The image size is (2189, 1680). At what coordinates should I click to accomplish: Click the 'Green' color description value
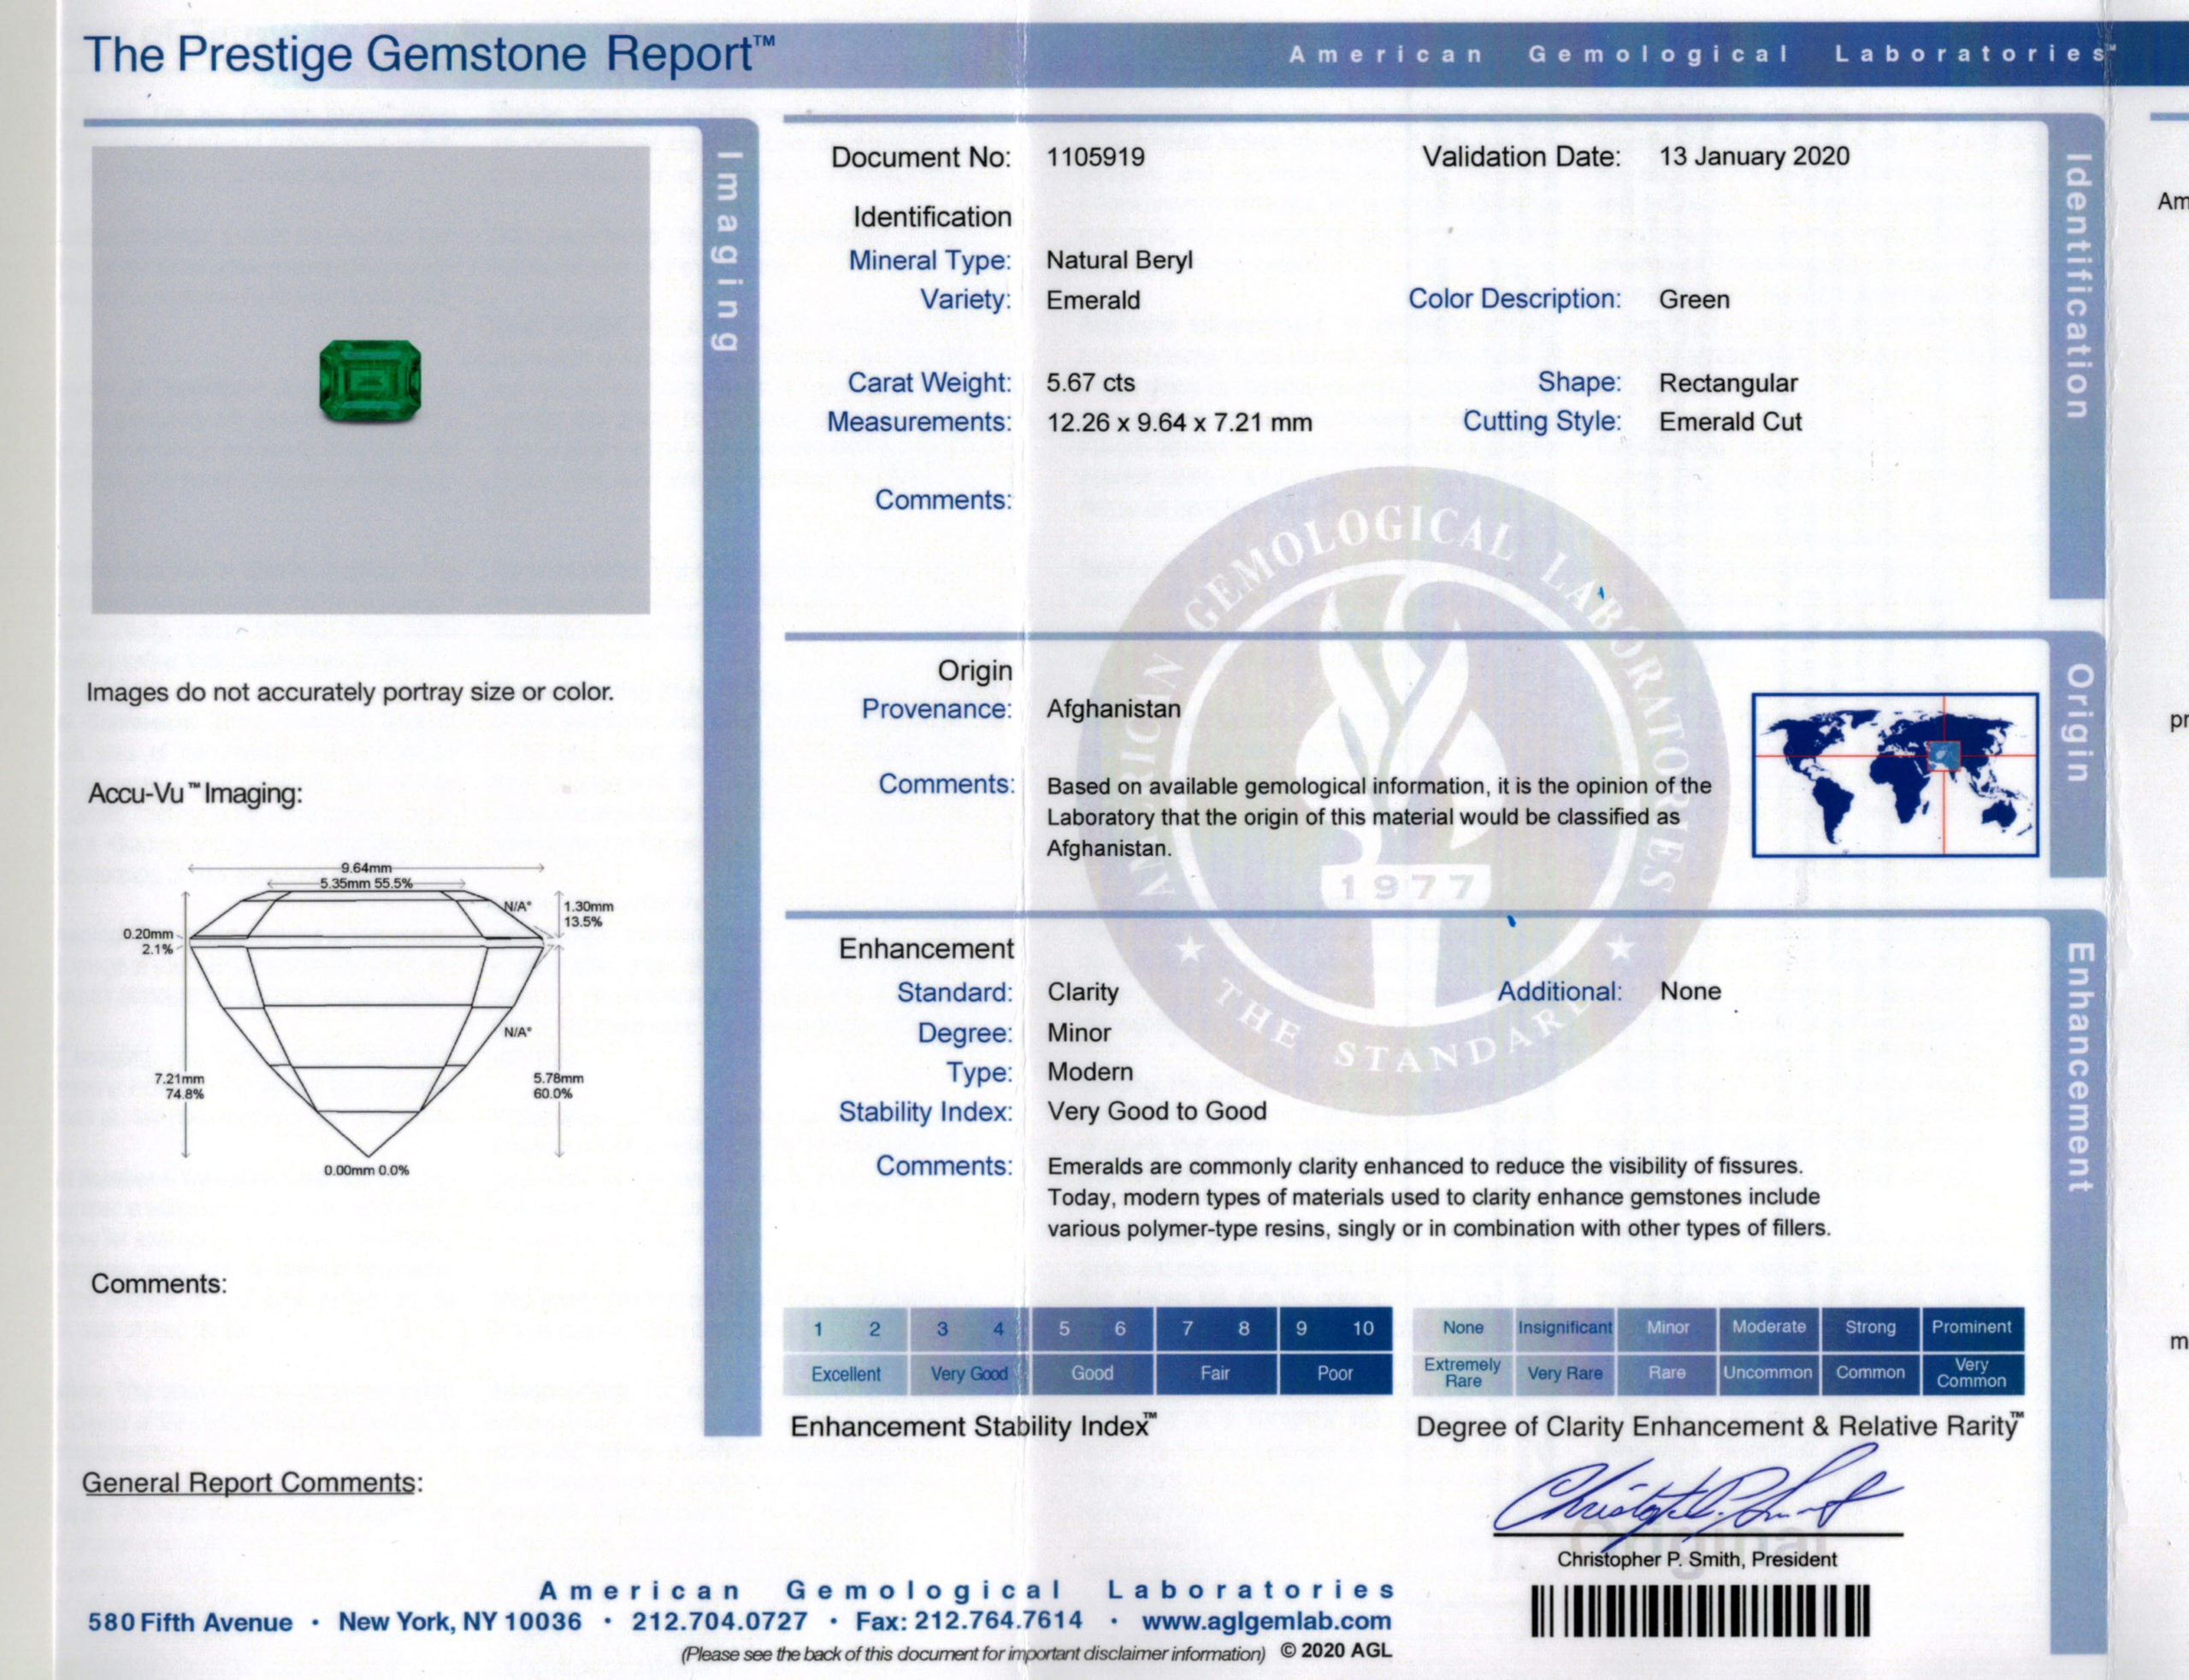point(1694,299)
